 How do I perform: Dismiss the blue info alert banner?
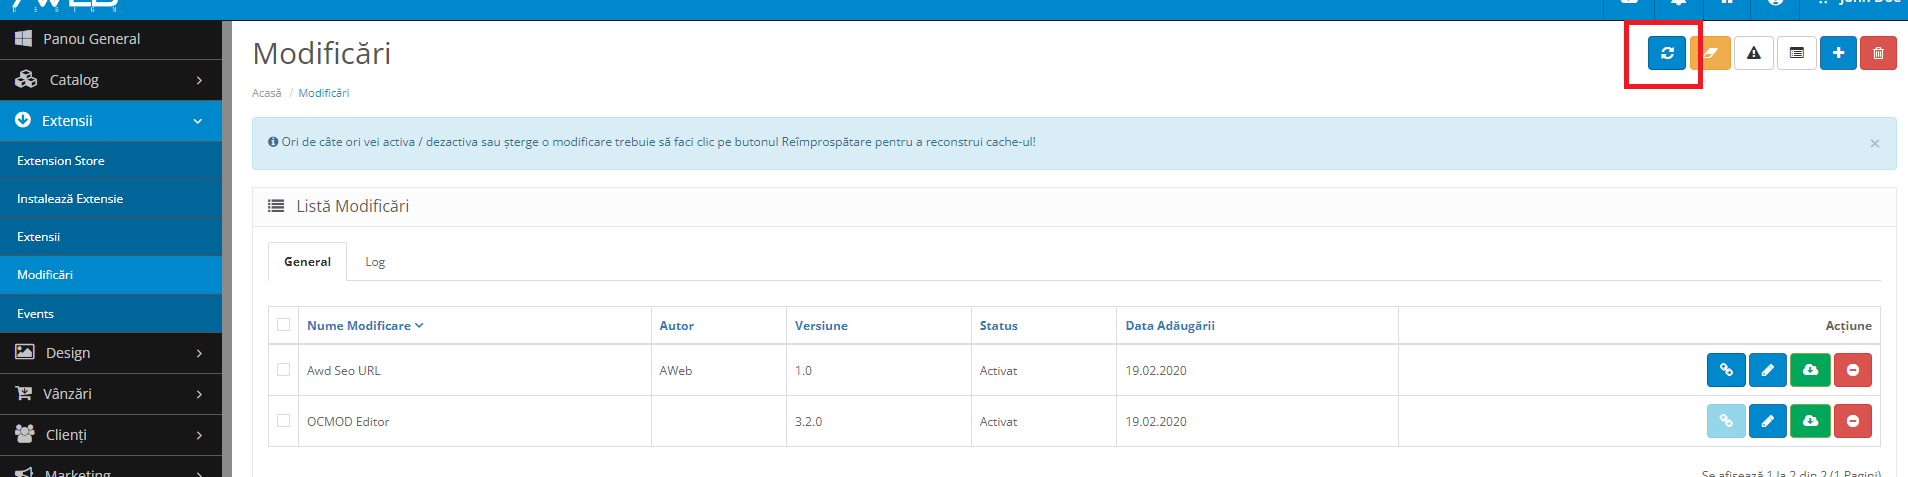(x=1874, y=144)
